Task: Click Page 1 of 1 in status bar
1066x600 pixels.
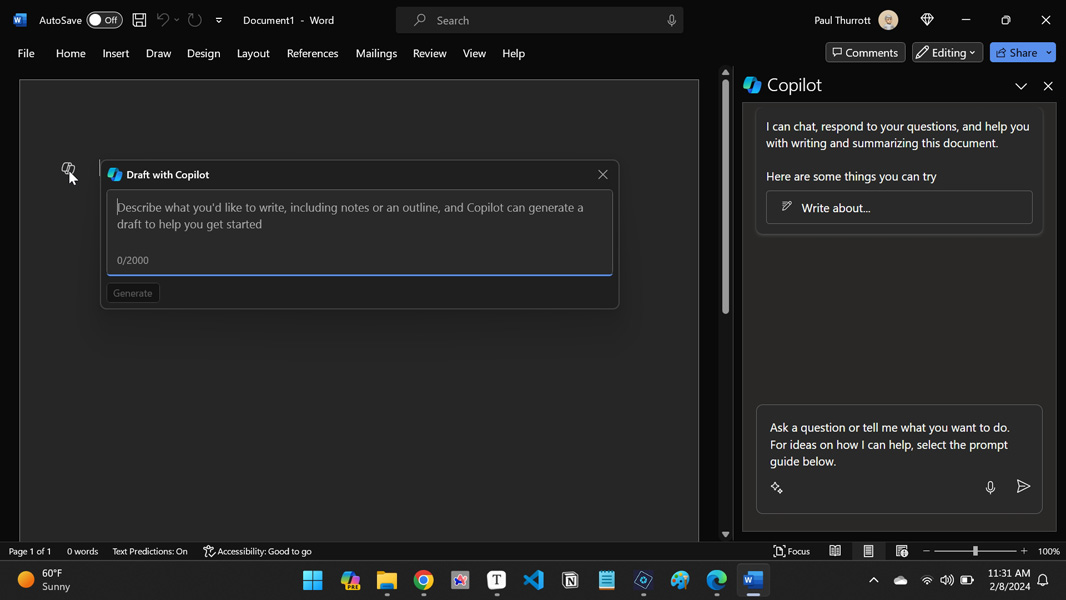Action: [30, 551]
